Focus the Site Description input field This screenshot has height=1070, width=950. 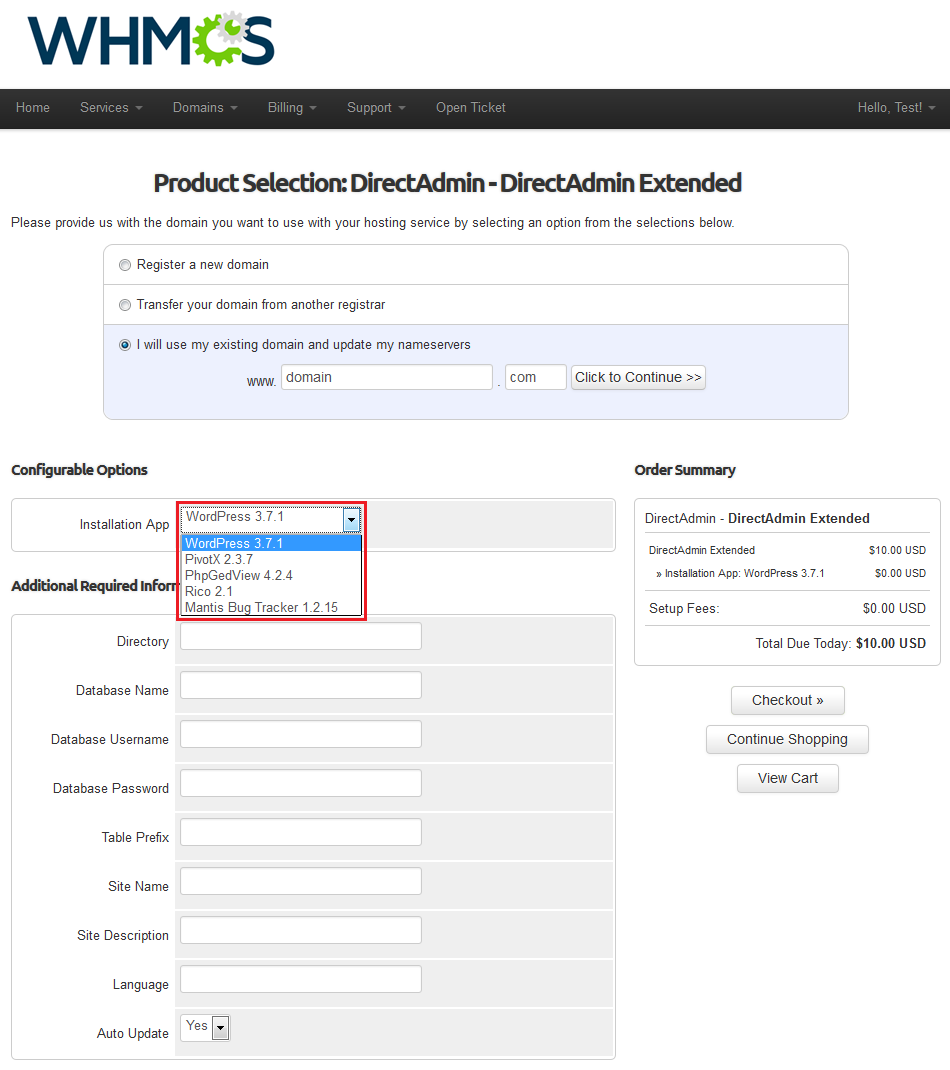click(301, 930)
